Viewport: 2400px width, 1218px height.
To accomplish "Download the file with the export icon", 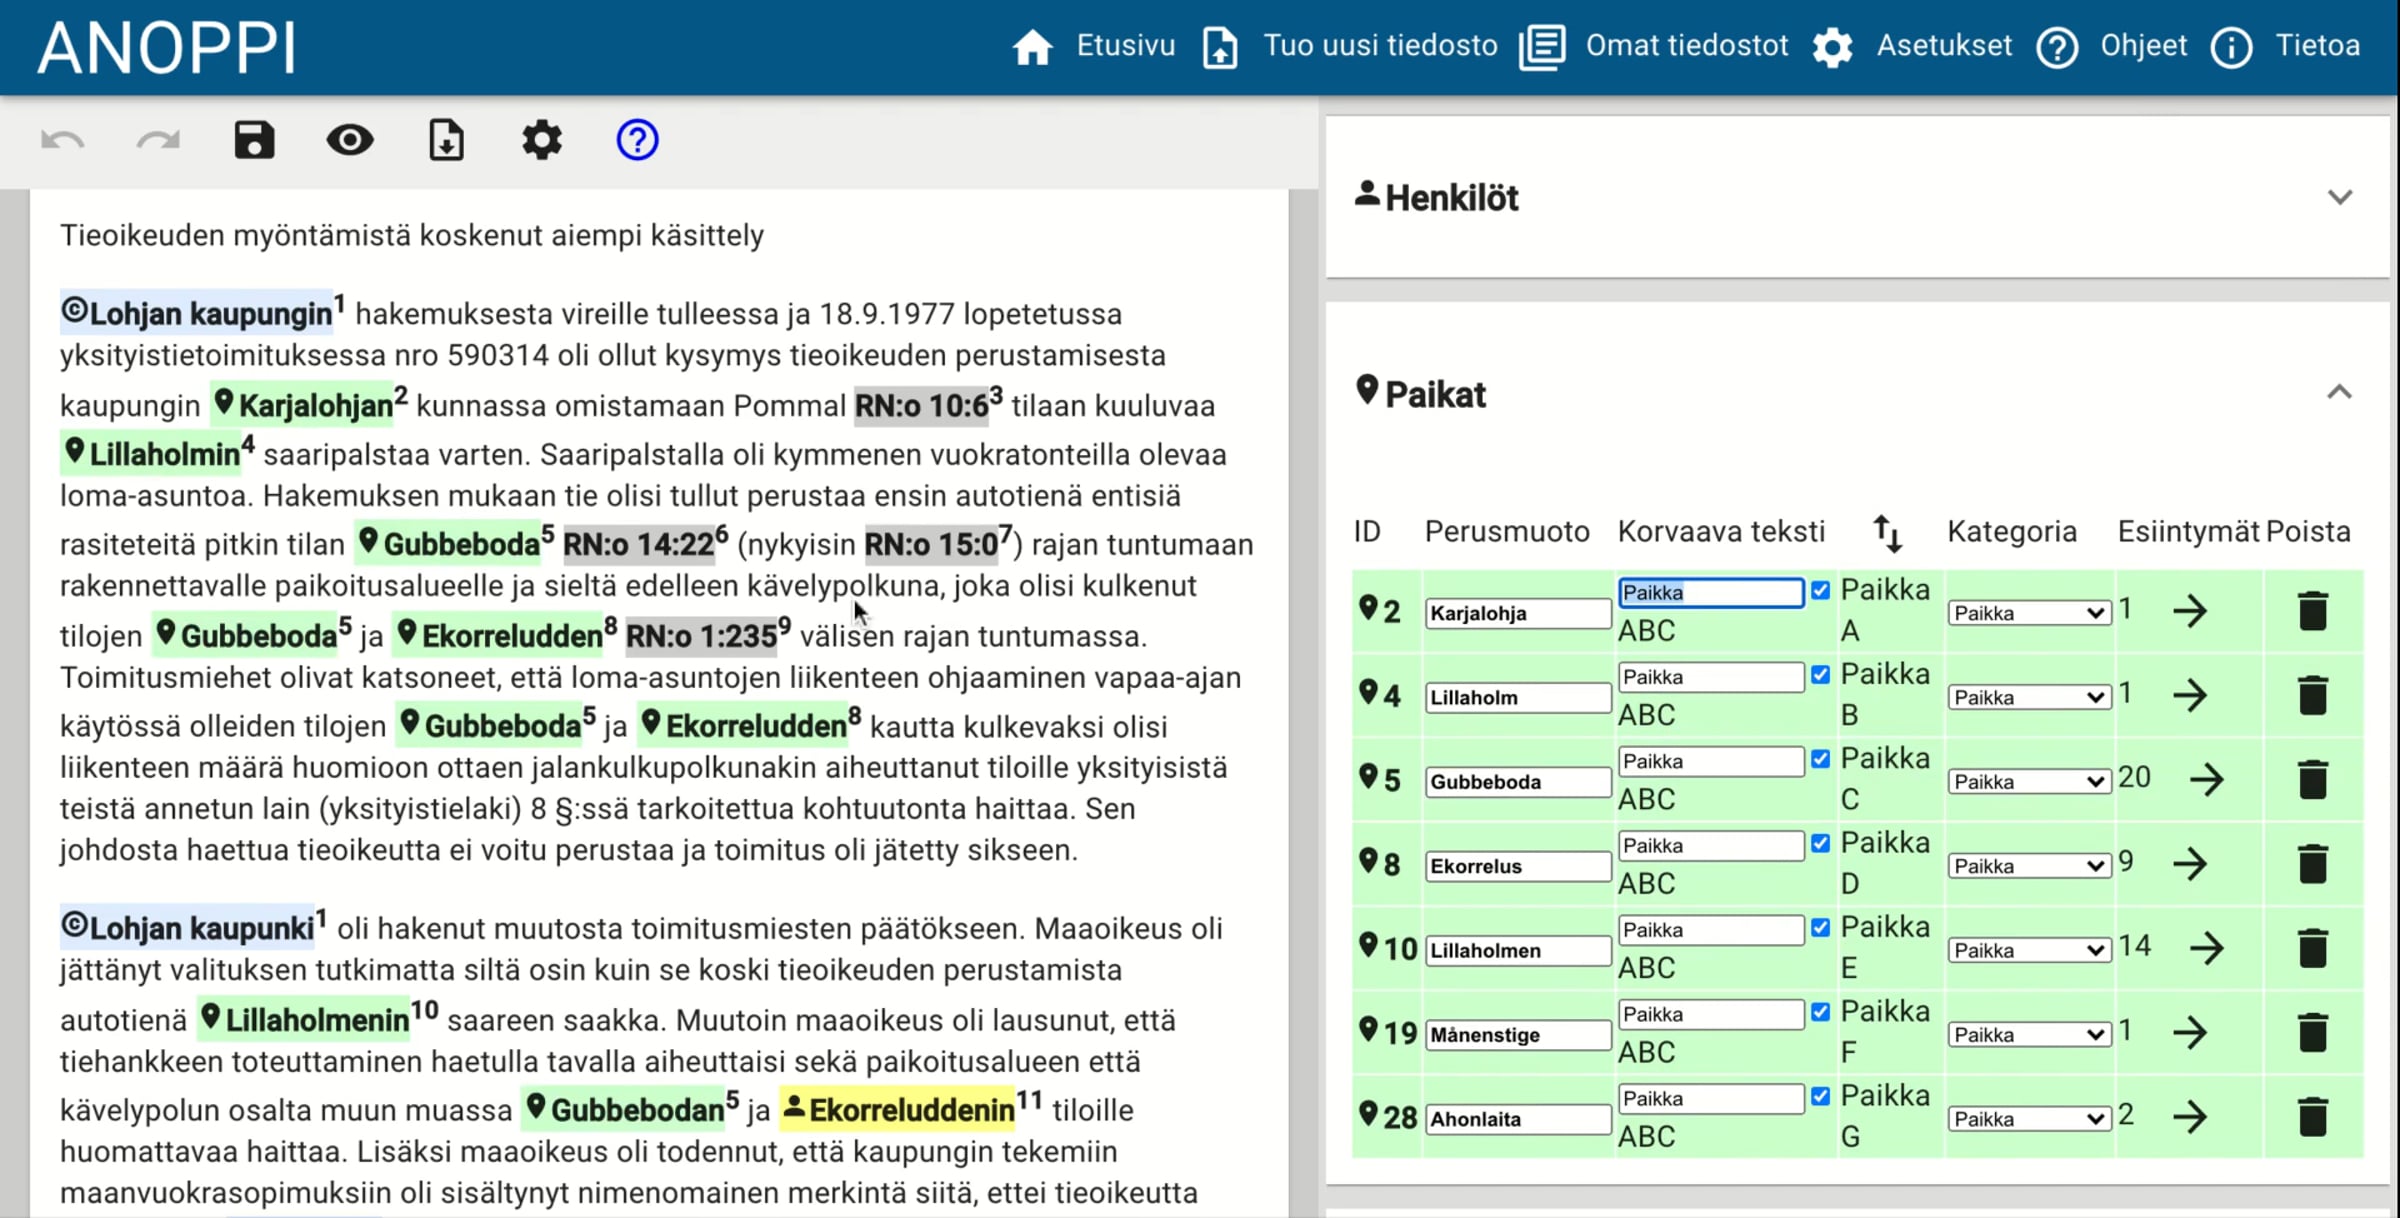I will (446, 140).
